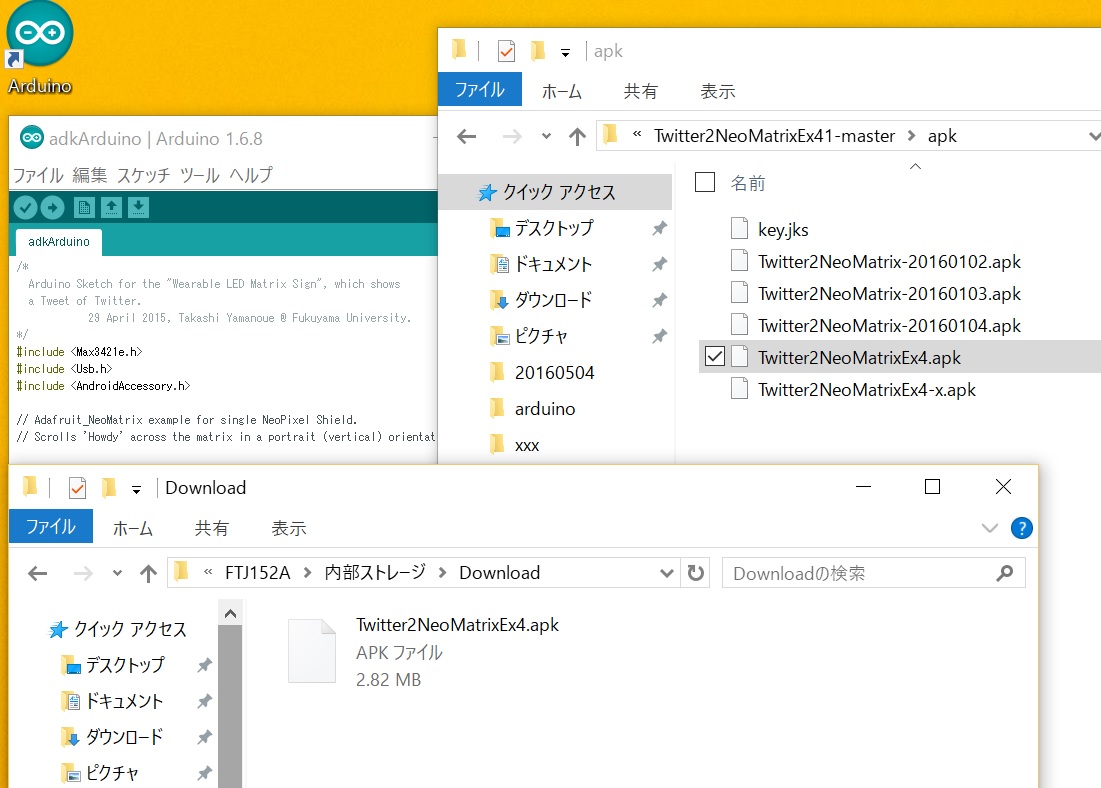This screenshot has height=788, width=1101.
Task: Switch to 表示 tab in apk window
Action: 718,91
